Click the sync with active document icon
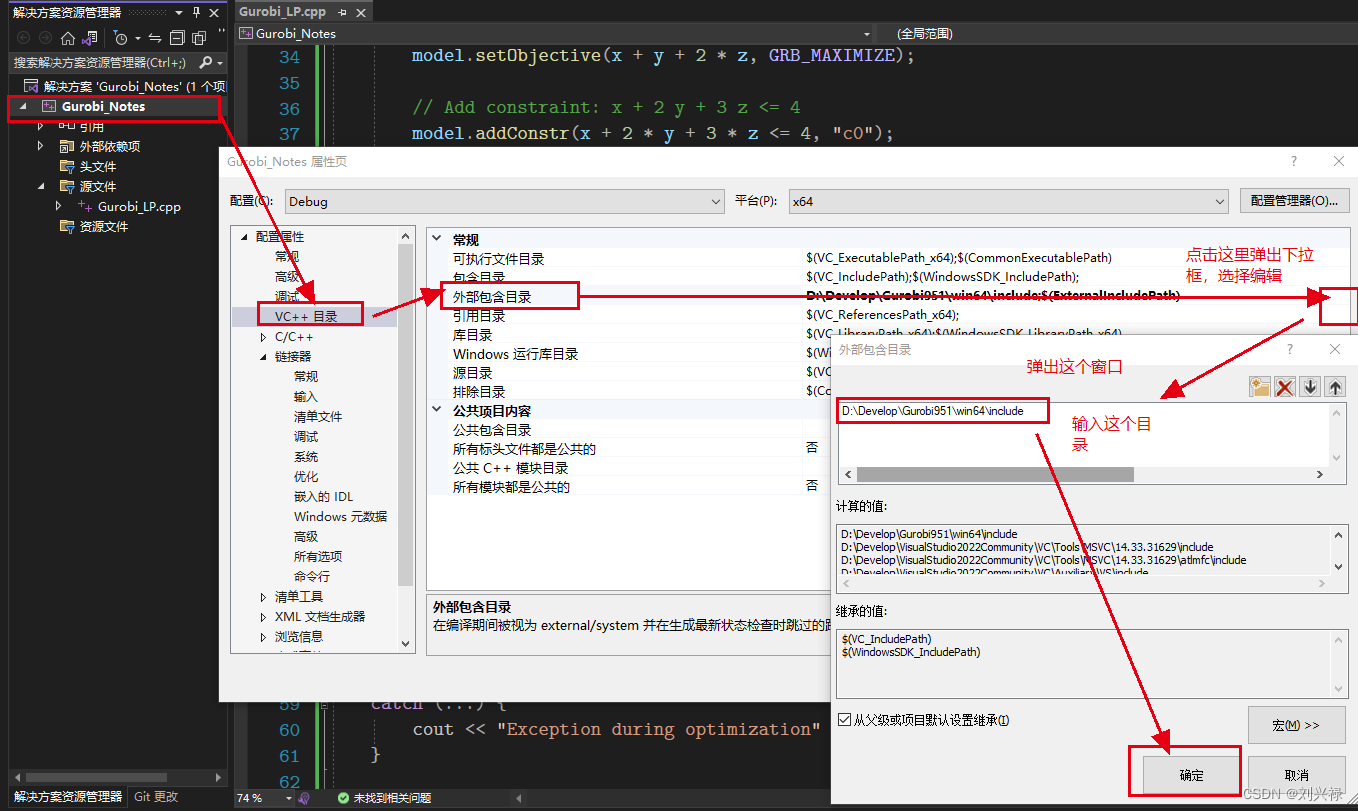Viewport: 1358px width, 811px height. click(155, 38)
